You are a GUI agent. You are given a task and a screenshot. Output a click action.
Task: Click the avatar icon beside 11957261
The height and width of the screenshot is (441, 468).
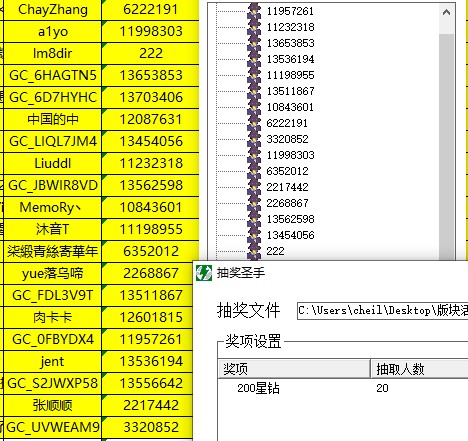[254, 11]
